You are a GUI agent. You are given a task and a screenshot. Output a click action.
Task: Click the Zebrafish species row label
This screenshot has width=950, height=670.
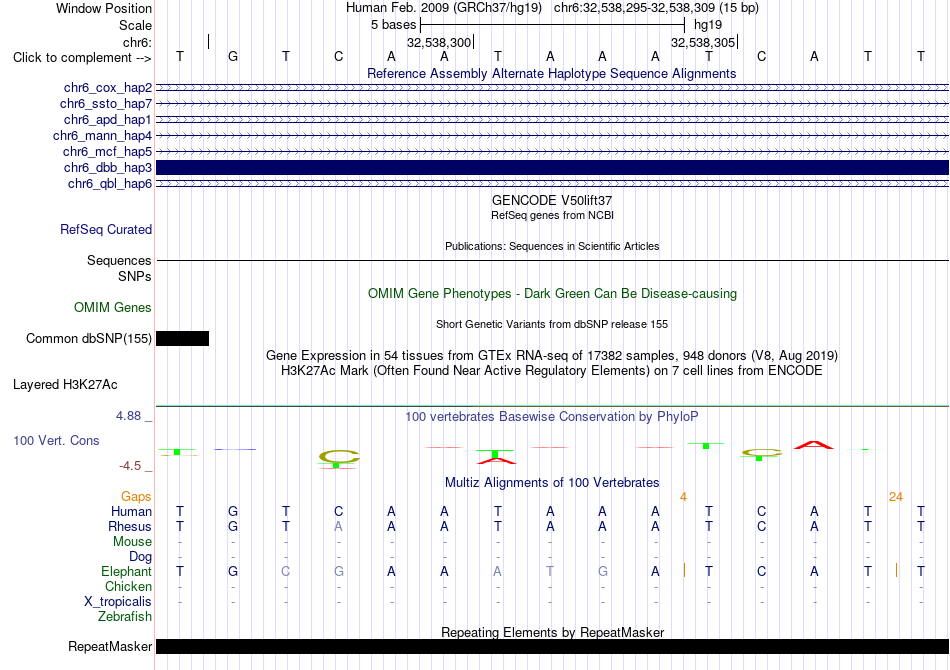pyautogui.click(x=125, y=617)
